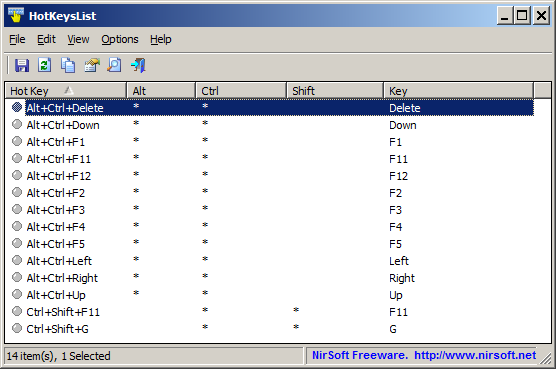
Task: Click the window resize grip in status bar
Action: click(545, 359)
